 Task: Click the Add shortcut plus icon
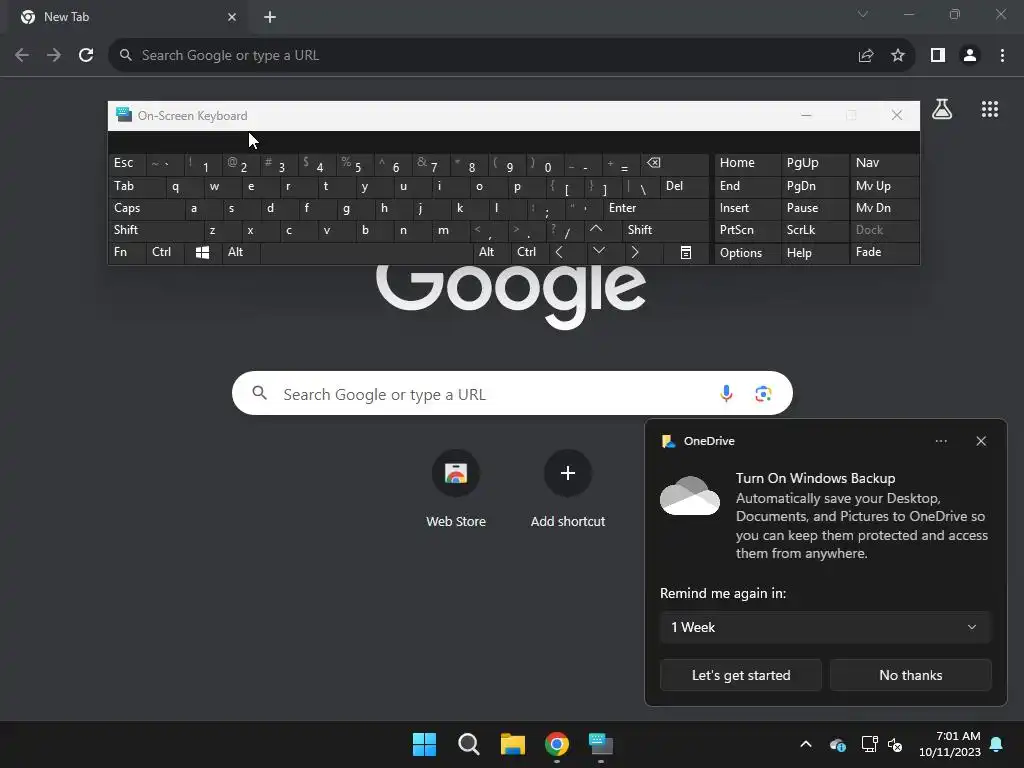(568, 473)
